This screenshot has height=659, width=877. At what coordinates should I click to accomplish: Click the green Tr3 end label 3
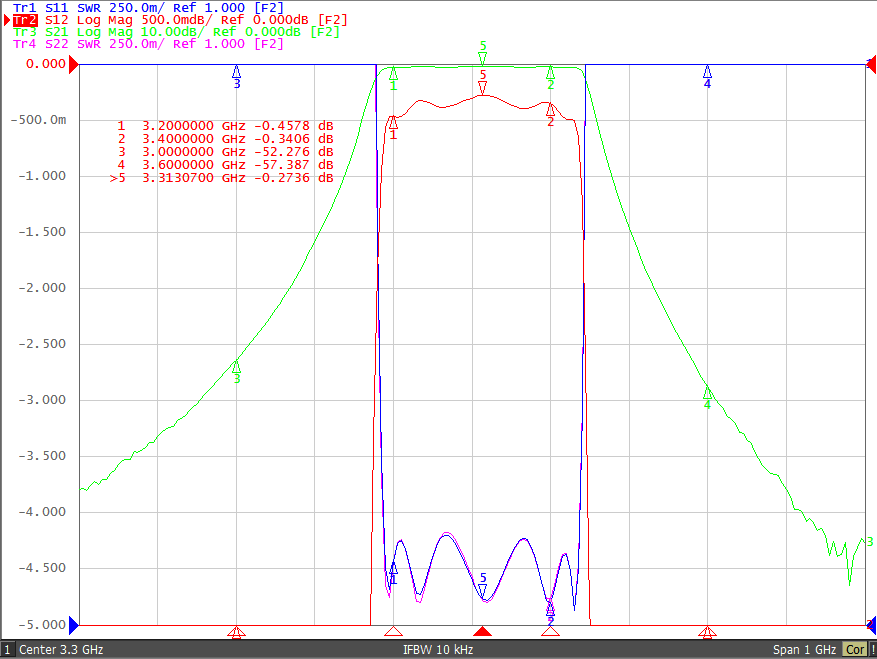pyautogui.click(x=870, y=541)
